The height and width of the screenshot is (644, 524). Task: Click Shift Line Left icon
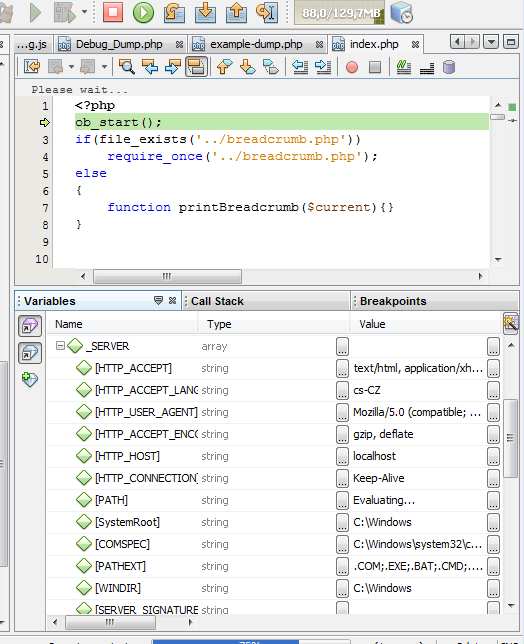(300, 67)
